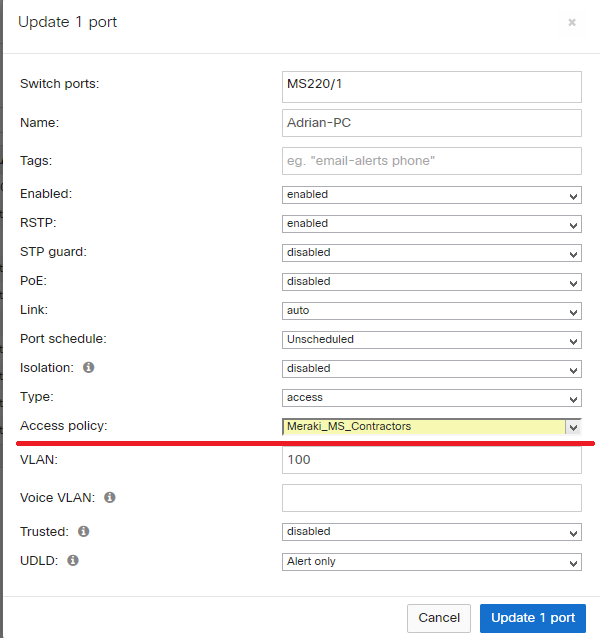
Task: Expand the Isolation dropdown
Action: coord(432,369)
